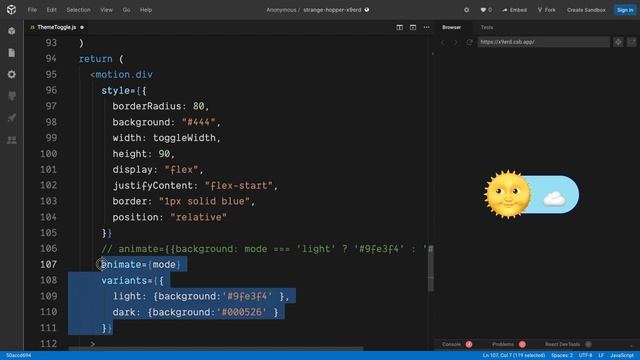Image resolution: width=640 pixels, height=360 pixels.
Task: Click the preview URL address field
Action: [544, 42]
